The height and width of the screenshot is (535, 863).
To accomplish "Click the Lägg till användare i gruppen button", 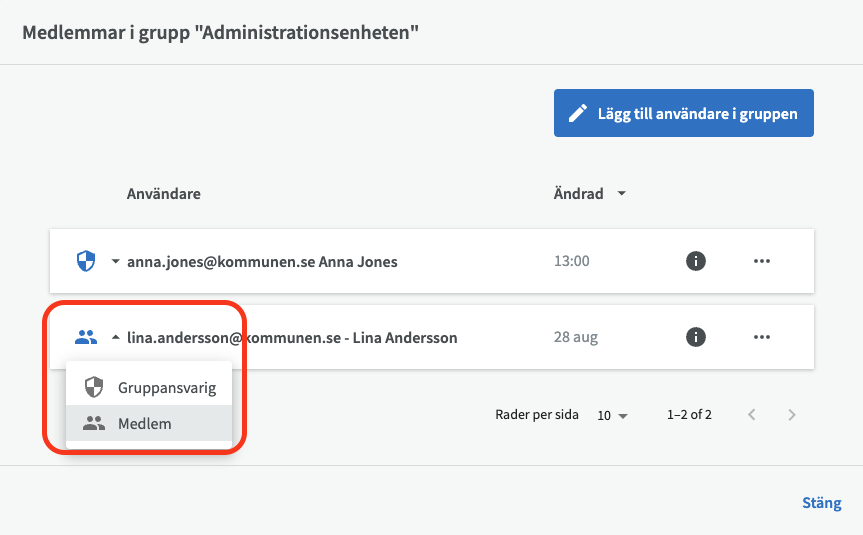I will [683, 113].
